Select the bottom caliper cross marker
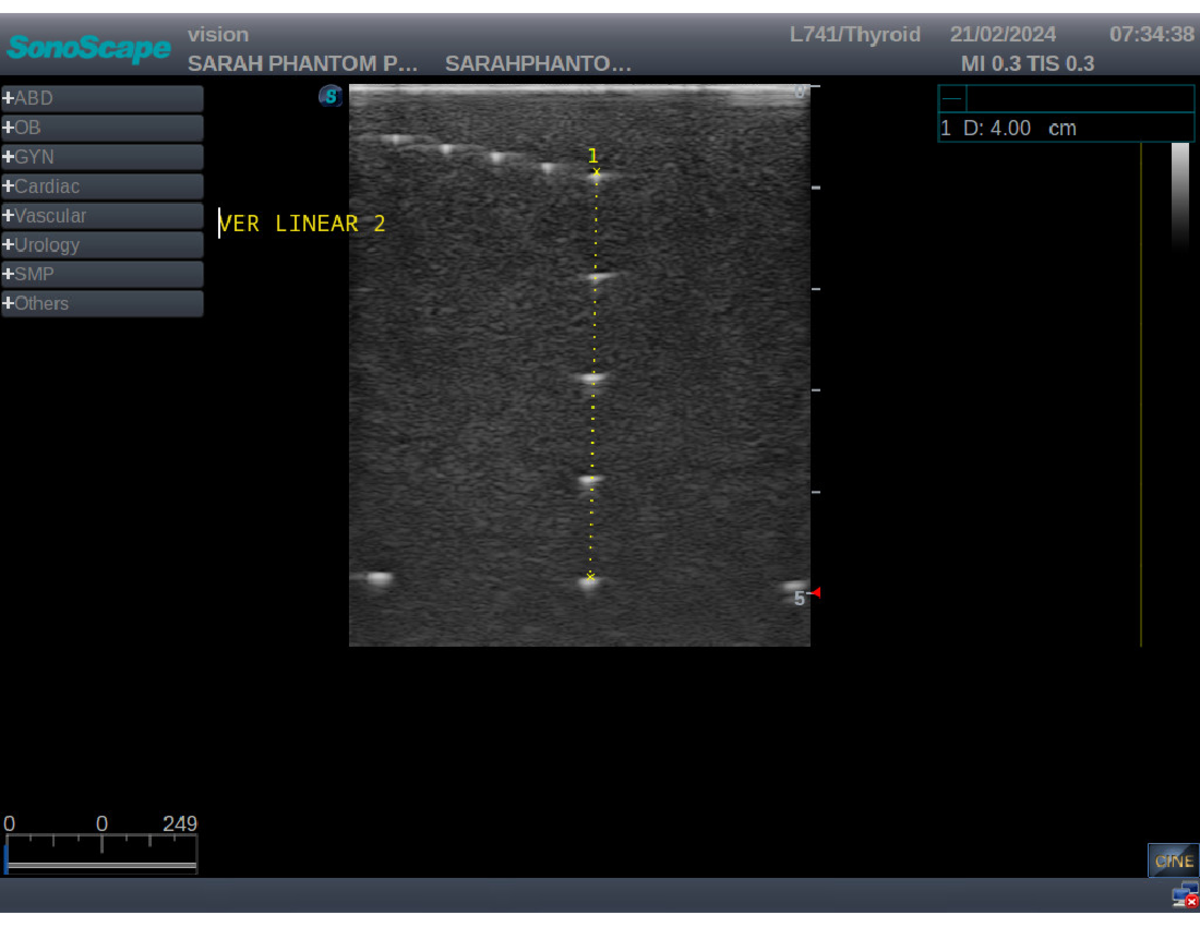This screenshot has height=927, width=1200. [591, 576]
